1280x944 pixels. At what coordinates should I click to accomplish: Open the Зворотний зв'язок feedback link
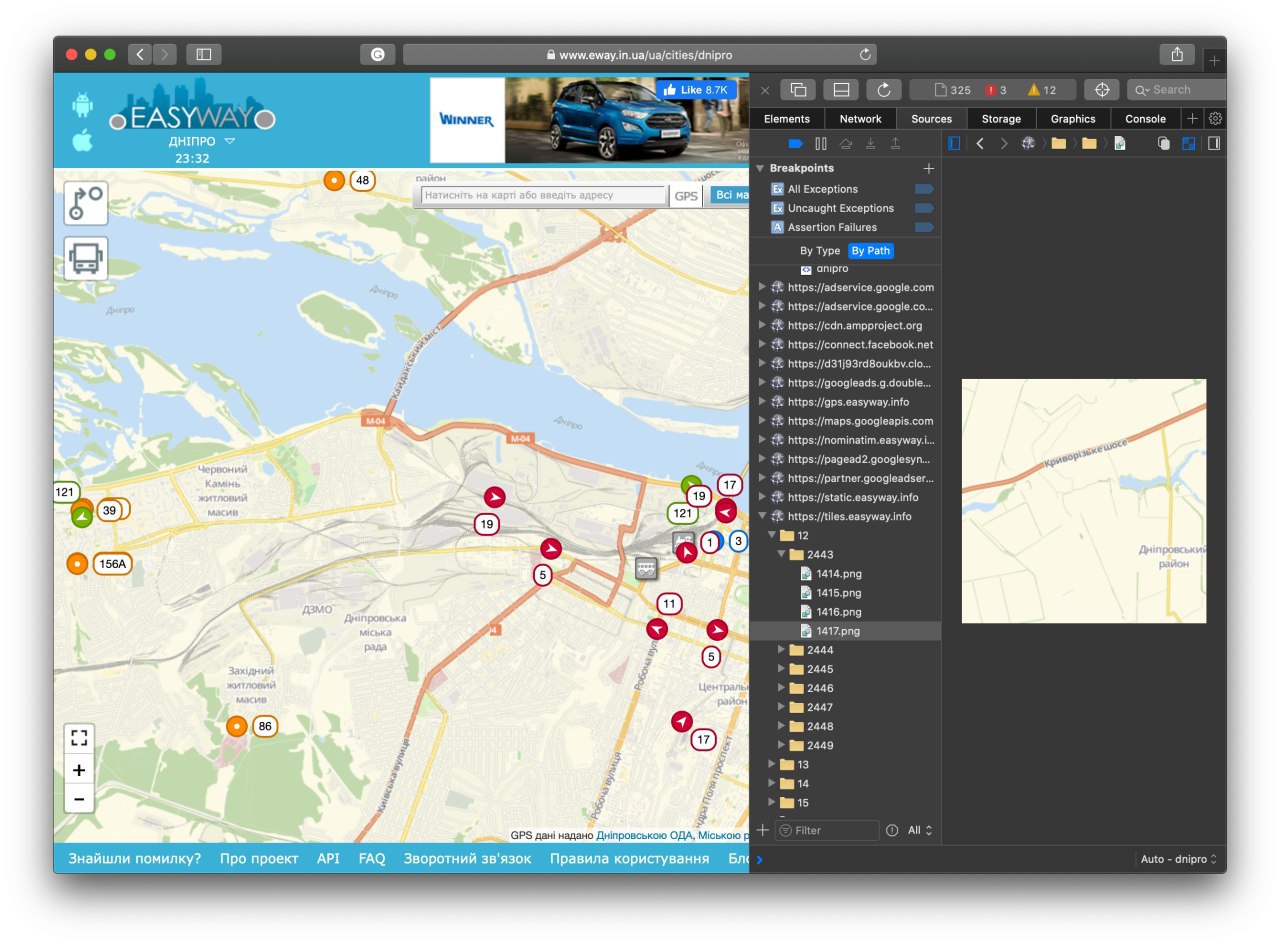[x=467, y=858]
